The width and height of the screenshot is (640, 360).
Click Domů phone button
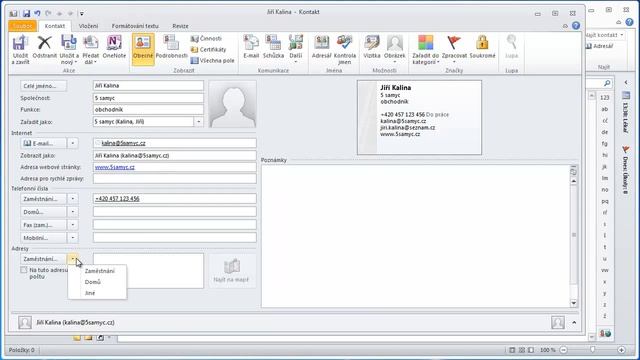pos(43,212)
